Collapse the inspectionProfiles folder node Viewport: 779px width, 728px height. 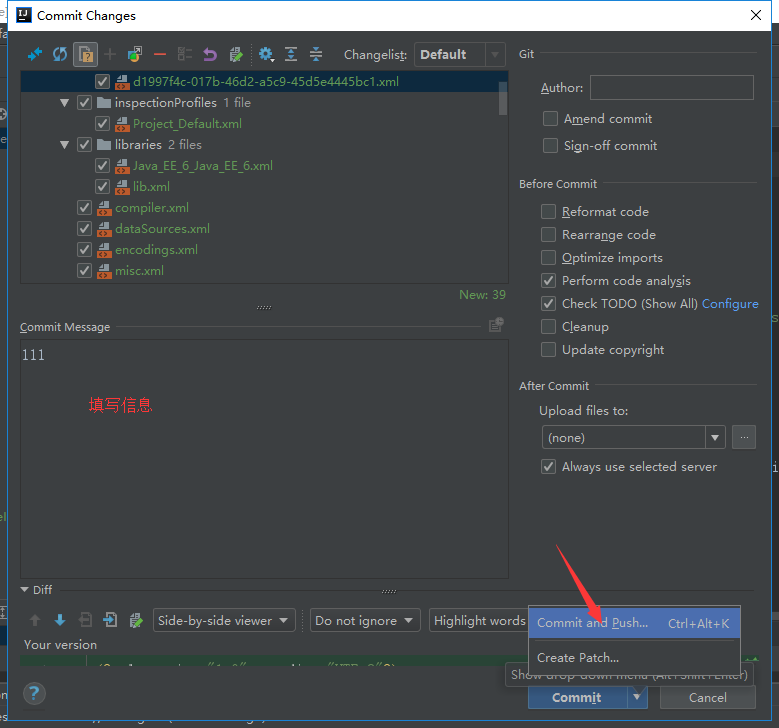(64, 103)
